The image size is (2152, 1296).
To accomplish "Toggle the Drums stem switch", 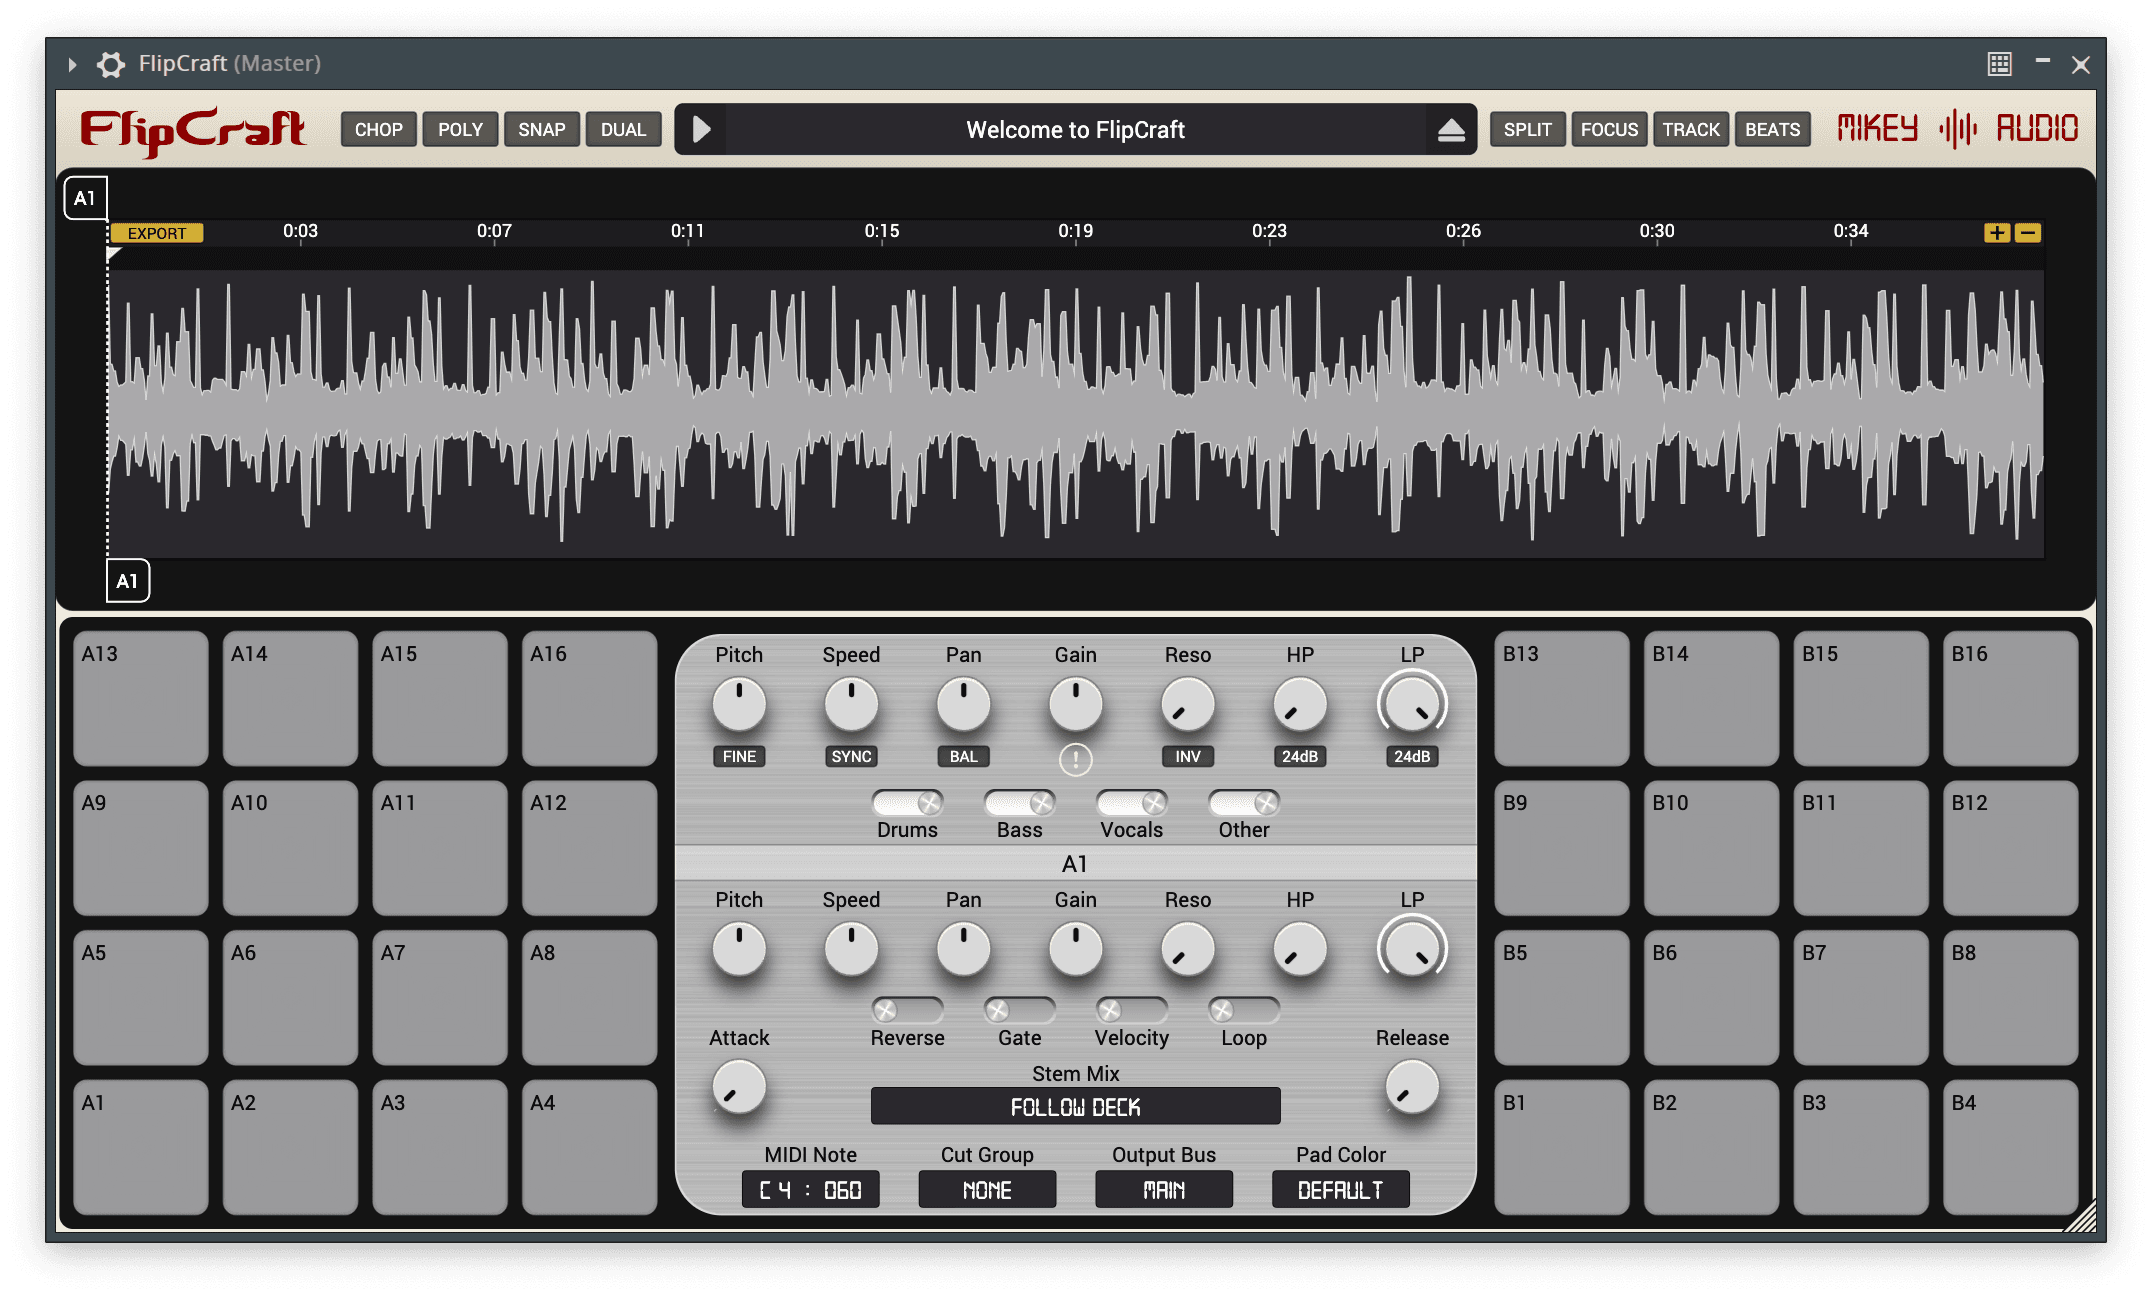I will click(907, 803).
